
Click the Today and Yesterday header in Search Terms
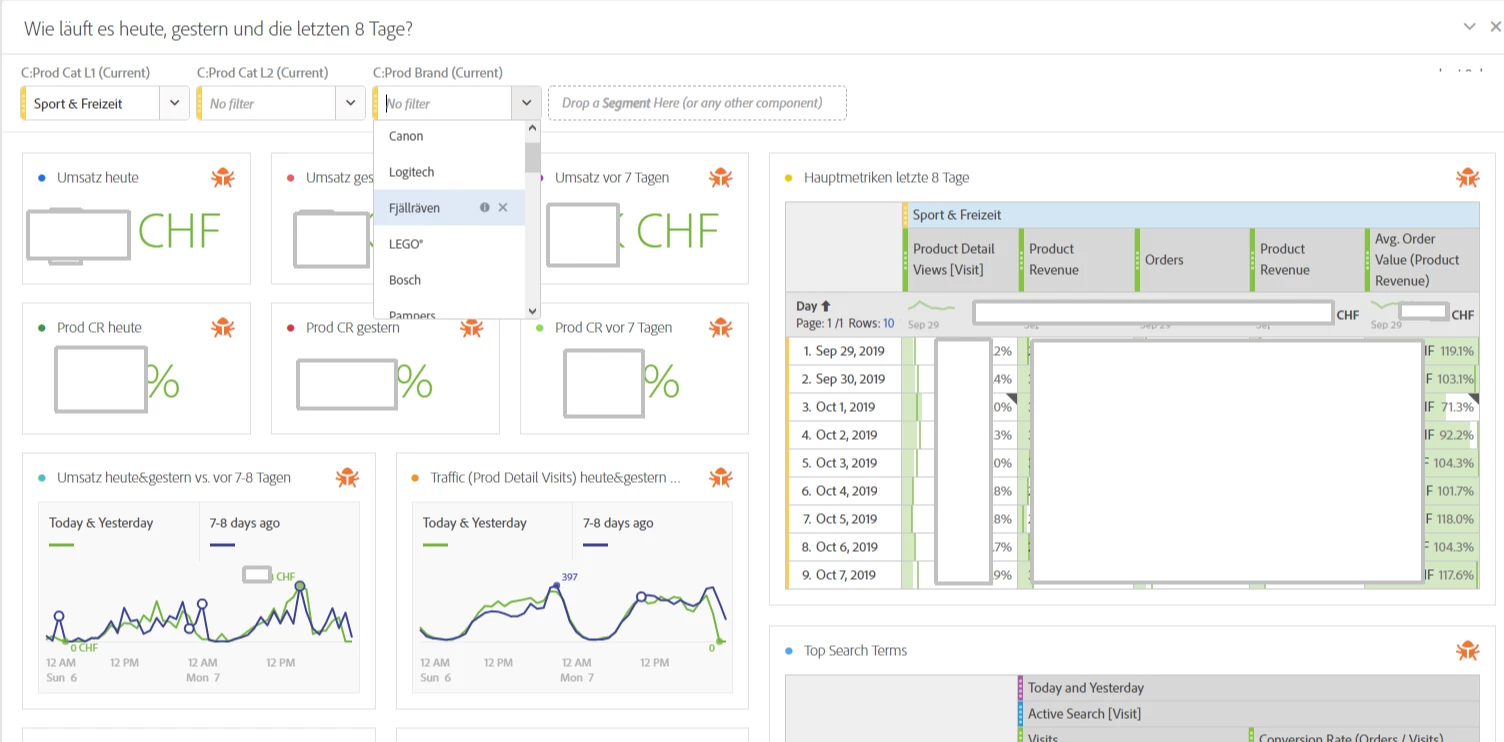tap(1248, 688)
